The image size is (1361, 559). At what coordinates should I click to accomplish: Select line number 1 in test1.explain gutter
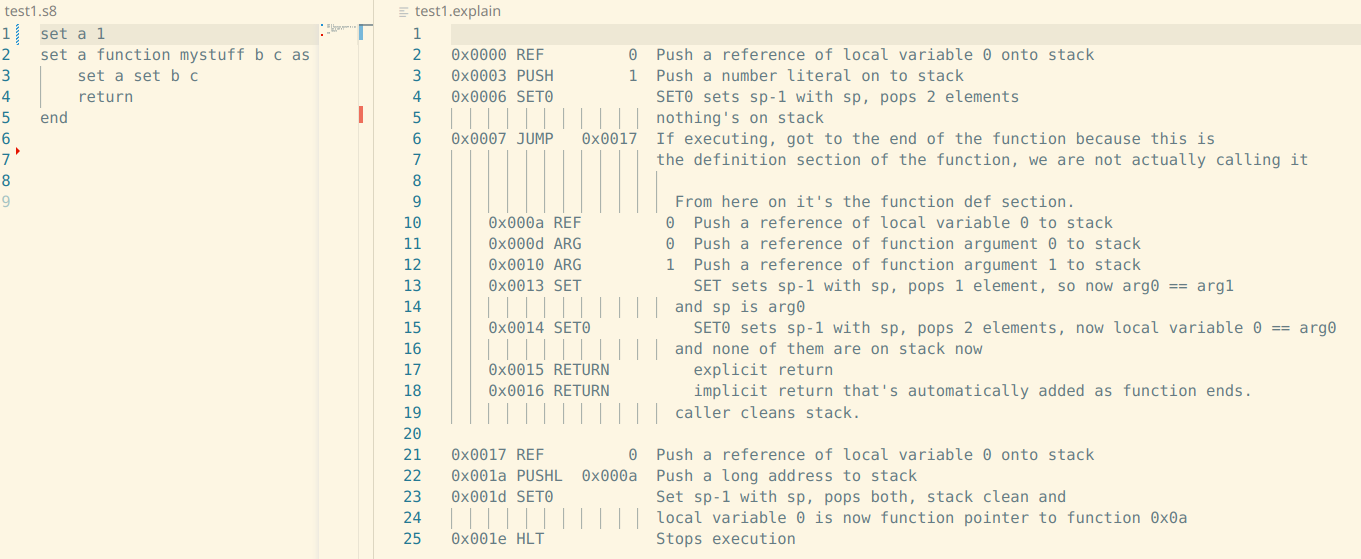pos(417,34)
